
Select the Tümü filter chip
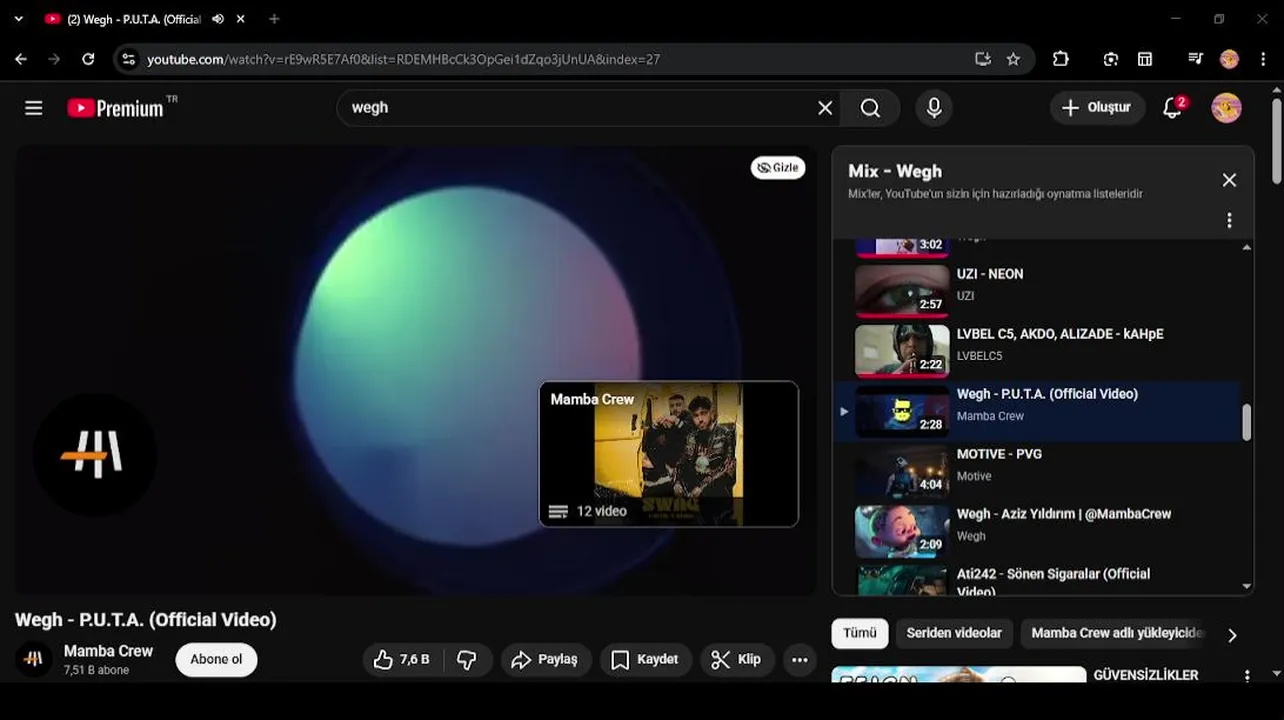(859, 633)
